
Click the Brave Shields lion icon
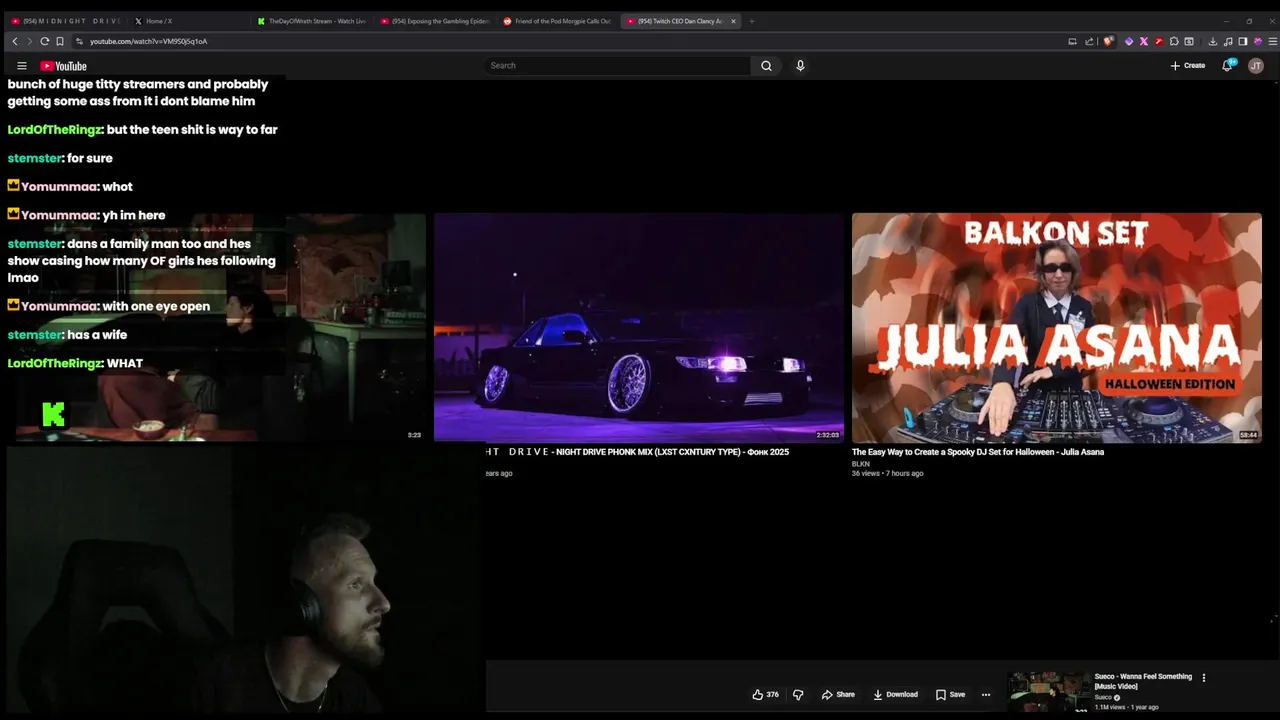(x=1109, y=41)
